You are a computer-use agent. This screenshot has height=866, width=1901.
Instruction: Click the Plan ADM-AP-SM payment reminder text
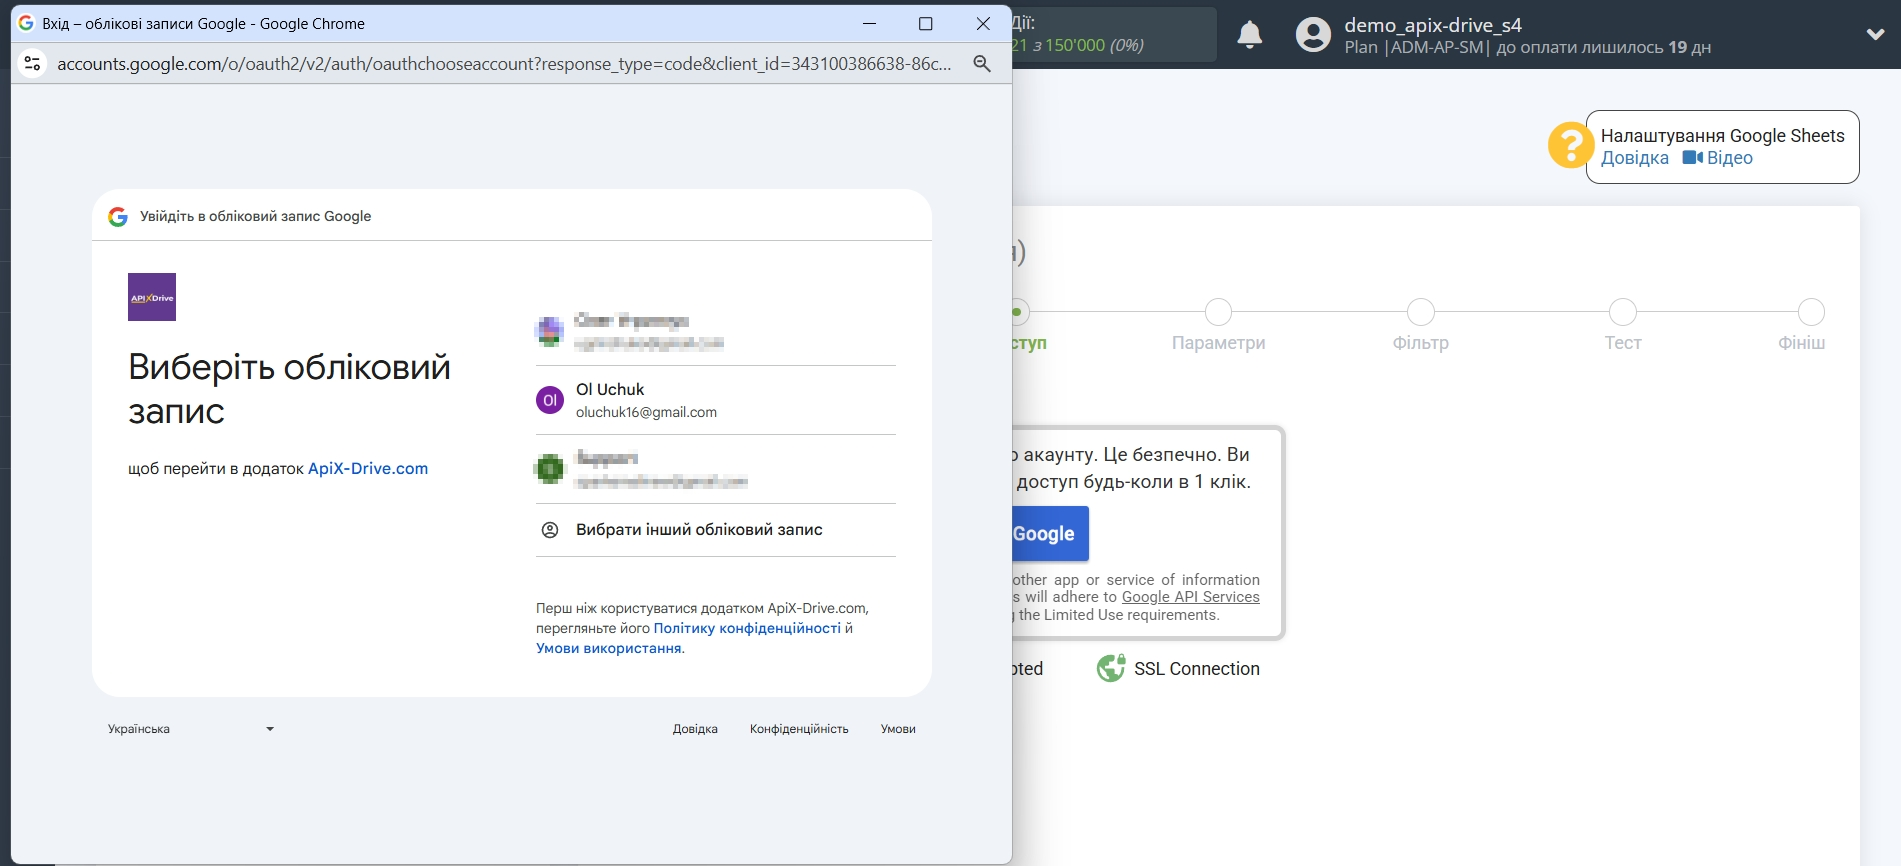(1527, 47)
